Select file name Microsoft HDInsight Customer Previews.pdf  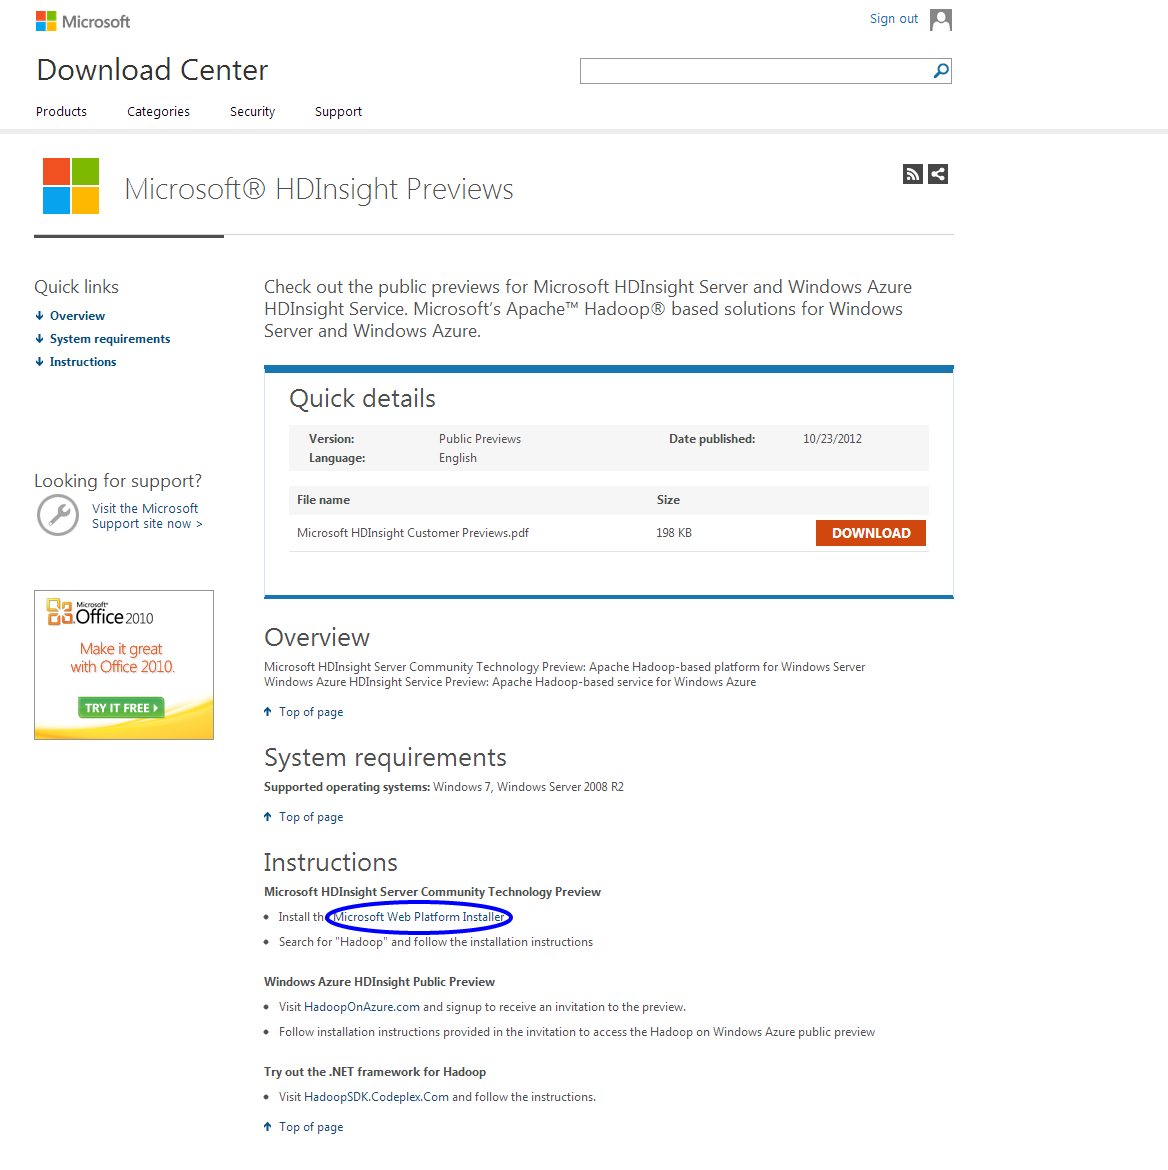click(x=413, y=533)
